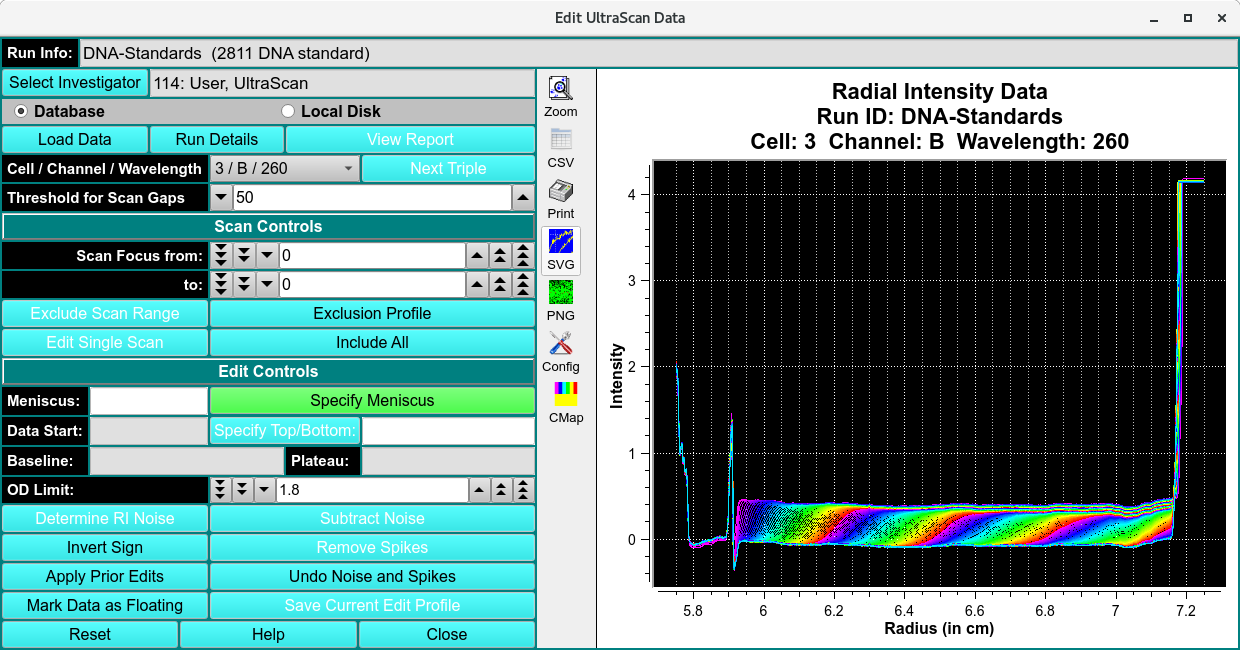The width and height of the screenshot is (1240, 650).
Task: Click the Zoom magnifier icon
Action: tap(561, 89)
